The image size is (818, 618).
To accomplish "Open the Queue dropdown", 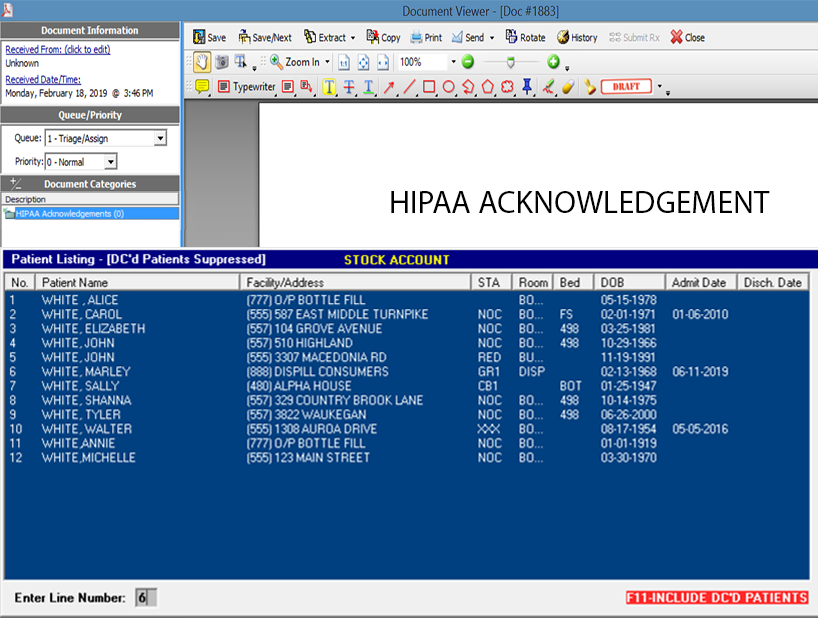I will pos(160,138).
